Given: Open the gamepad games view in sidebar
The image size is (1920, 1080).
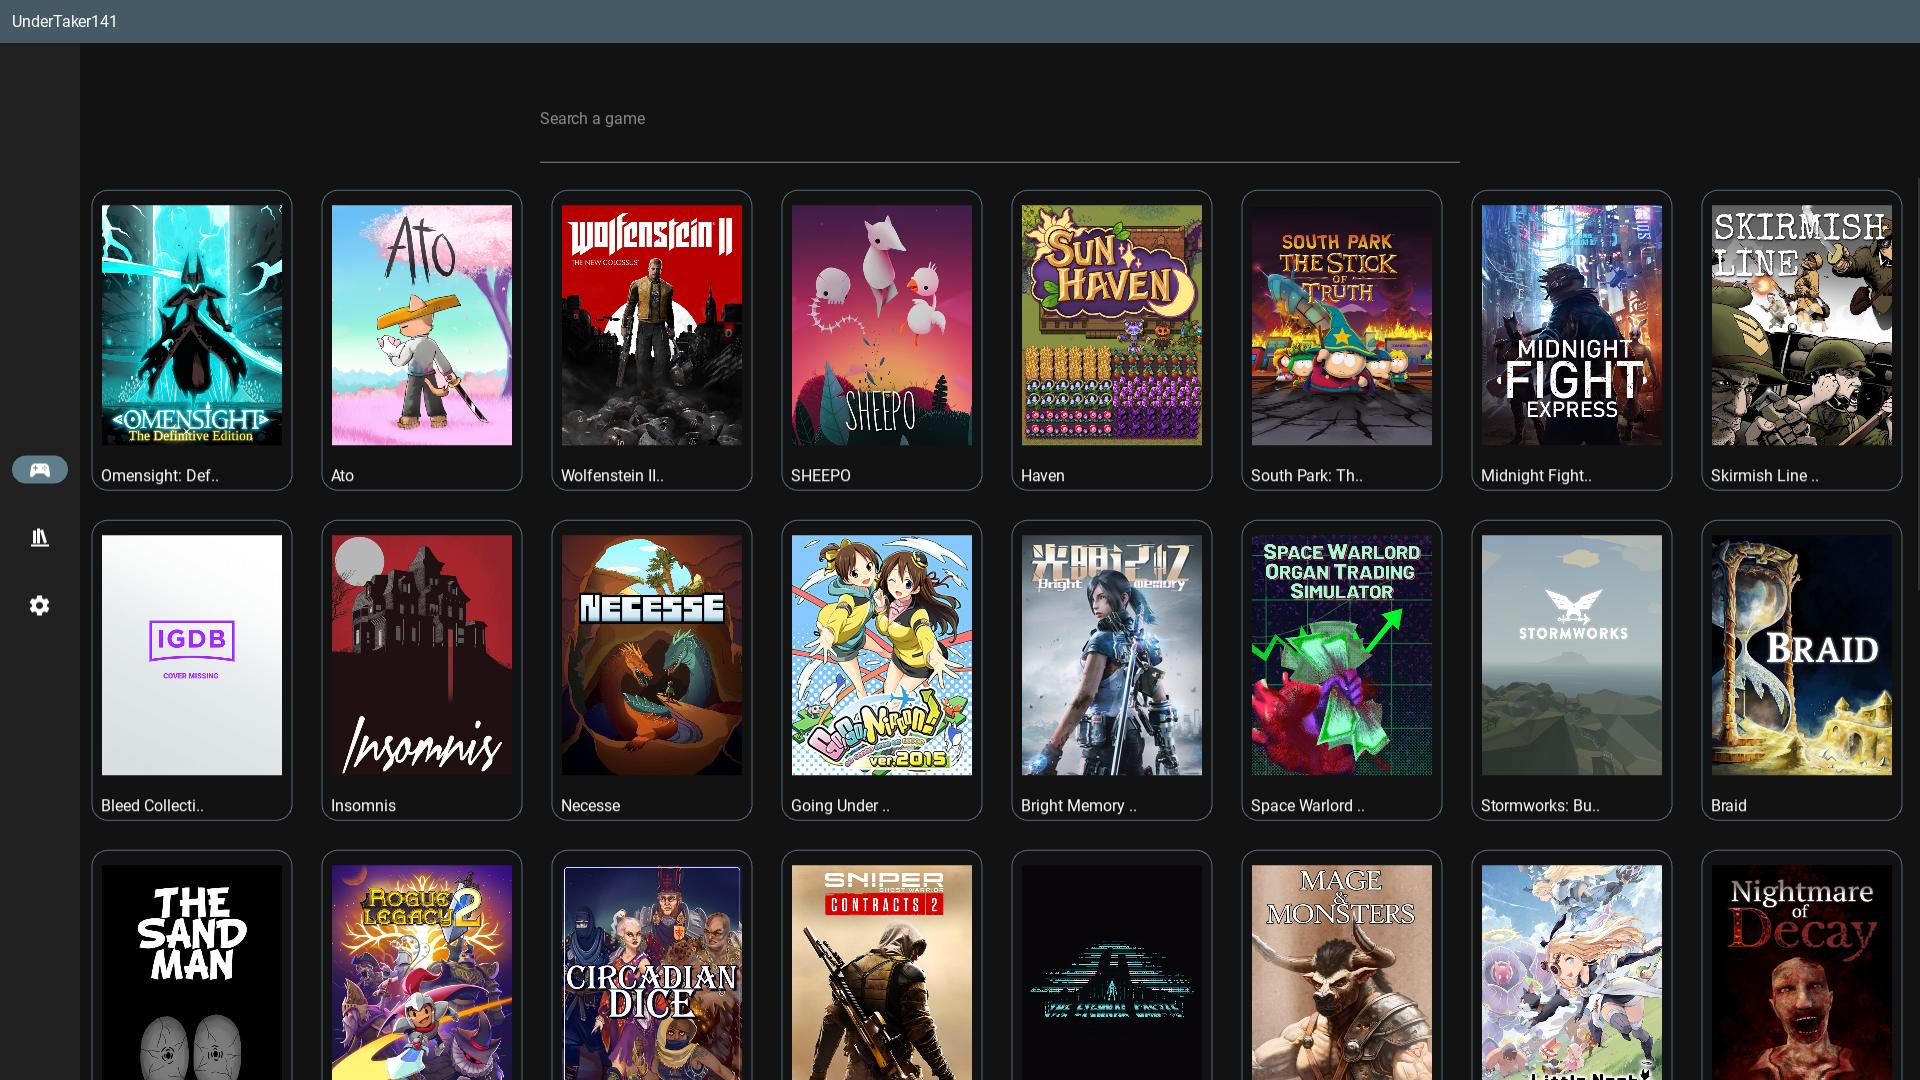Looking at the screenshot, I should [40, 469].
